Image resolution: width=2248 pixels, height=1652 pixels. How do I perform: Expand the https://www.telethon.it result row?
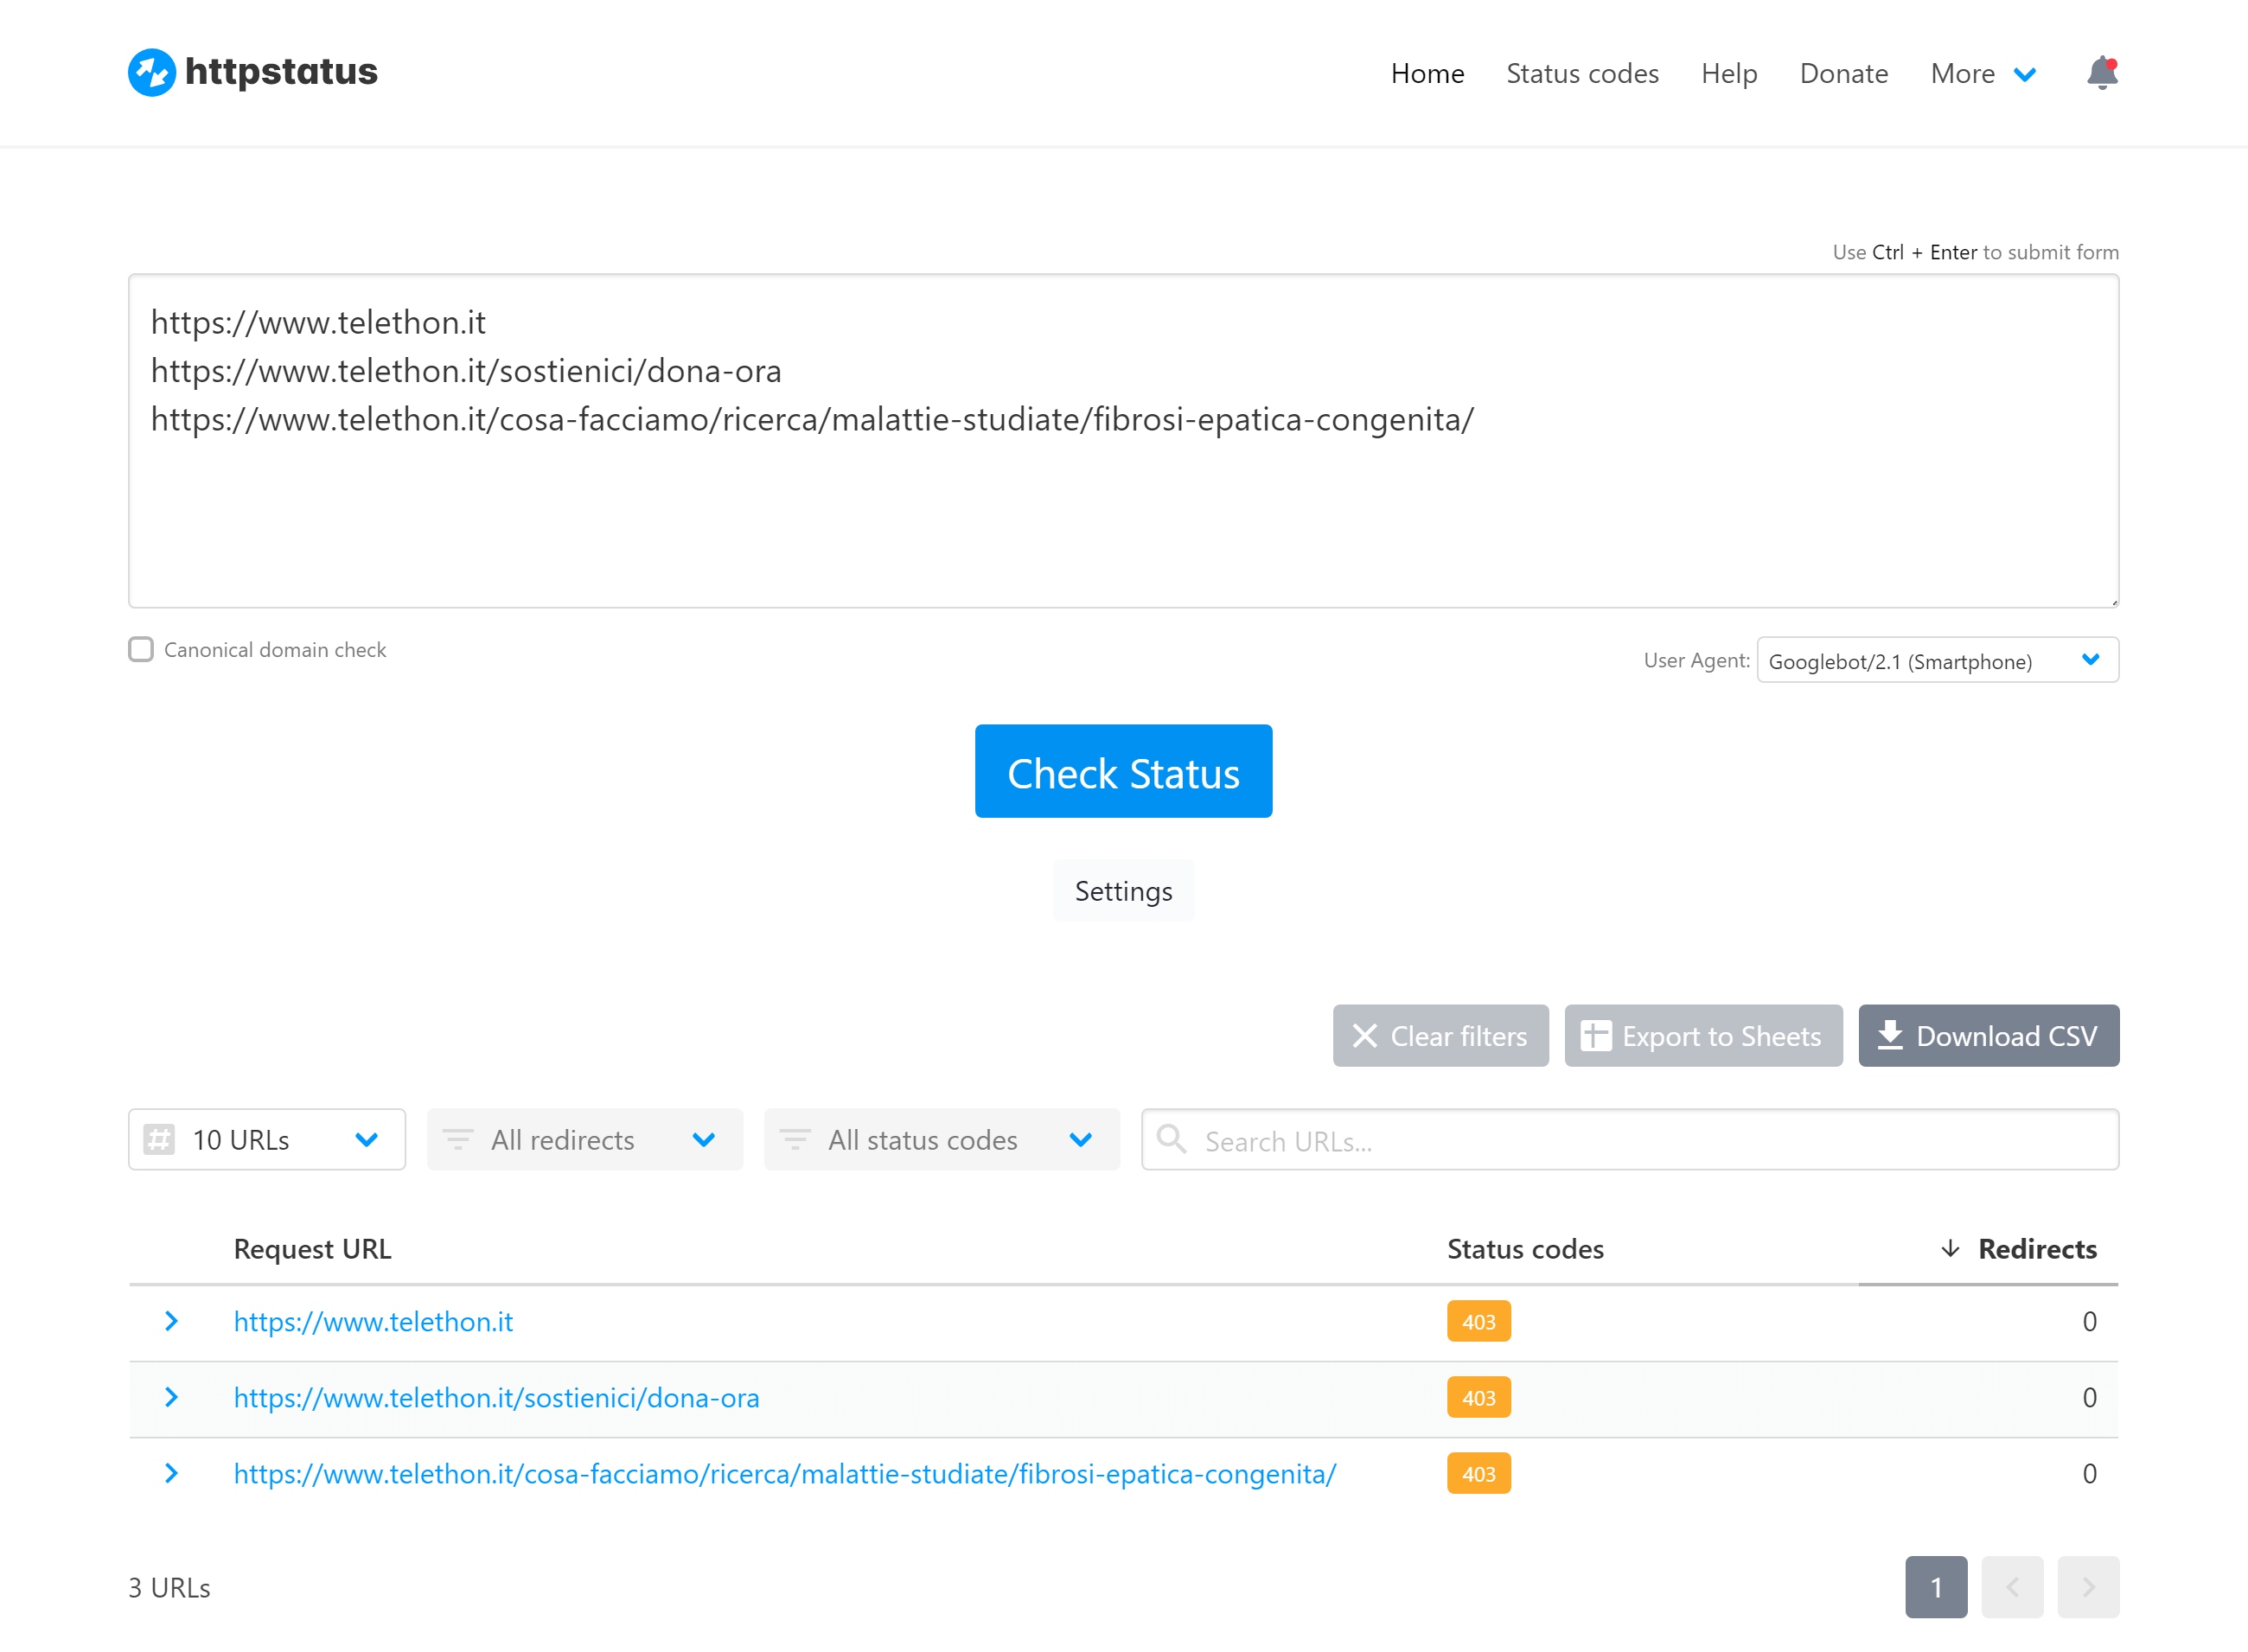171,1321
